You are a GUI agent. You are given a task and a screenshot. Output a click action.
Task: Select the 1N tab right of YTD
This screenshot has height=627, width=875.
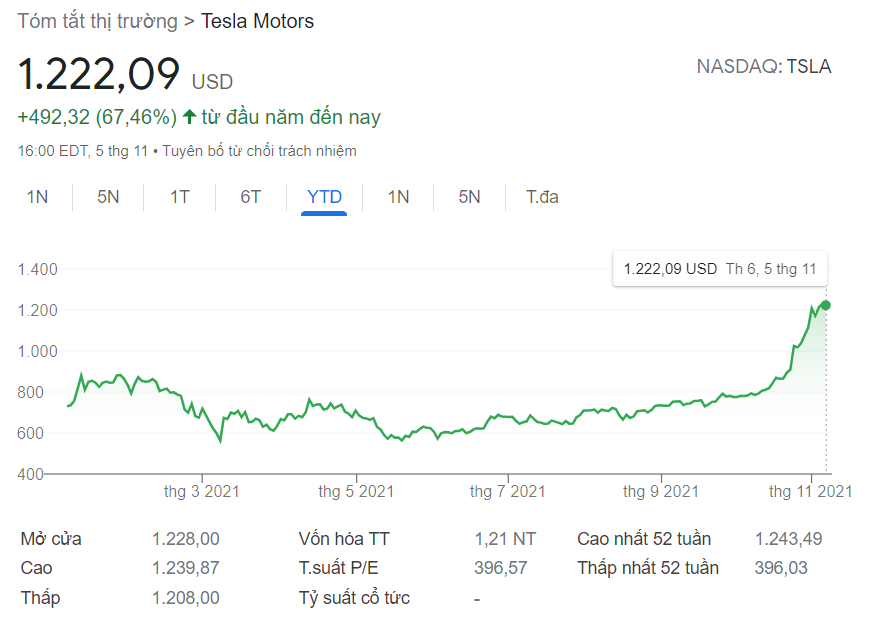click(x=398, y=197)
